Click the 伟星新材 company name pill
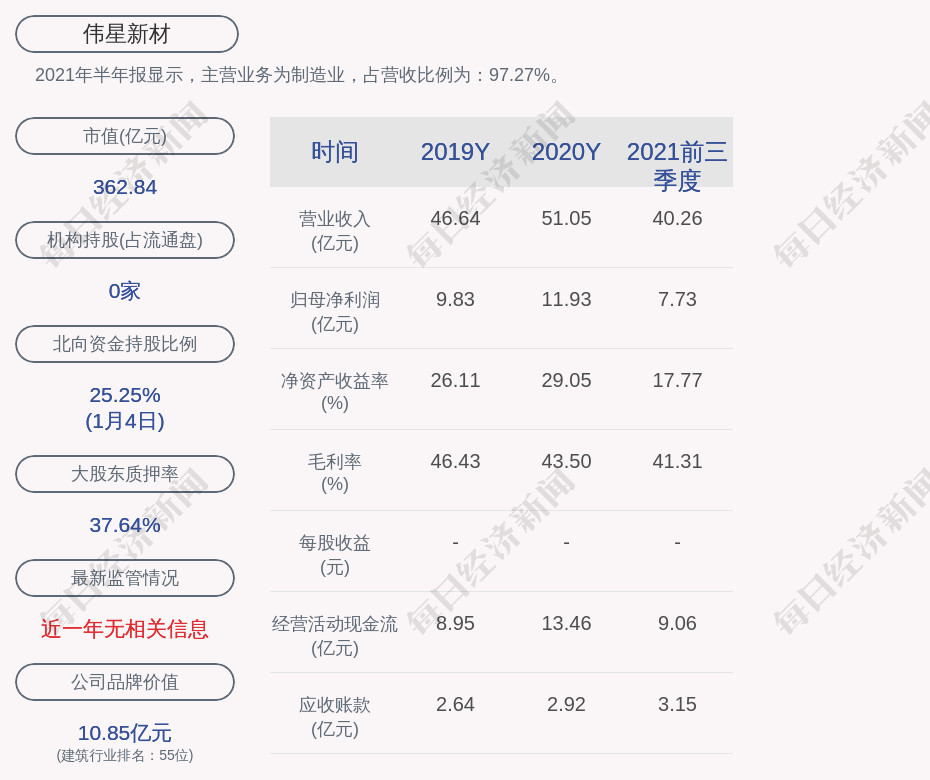930x780 pixels. [x=127, y=34]
